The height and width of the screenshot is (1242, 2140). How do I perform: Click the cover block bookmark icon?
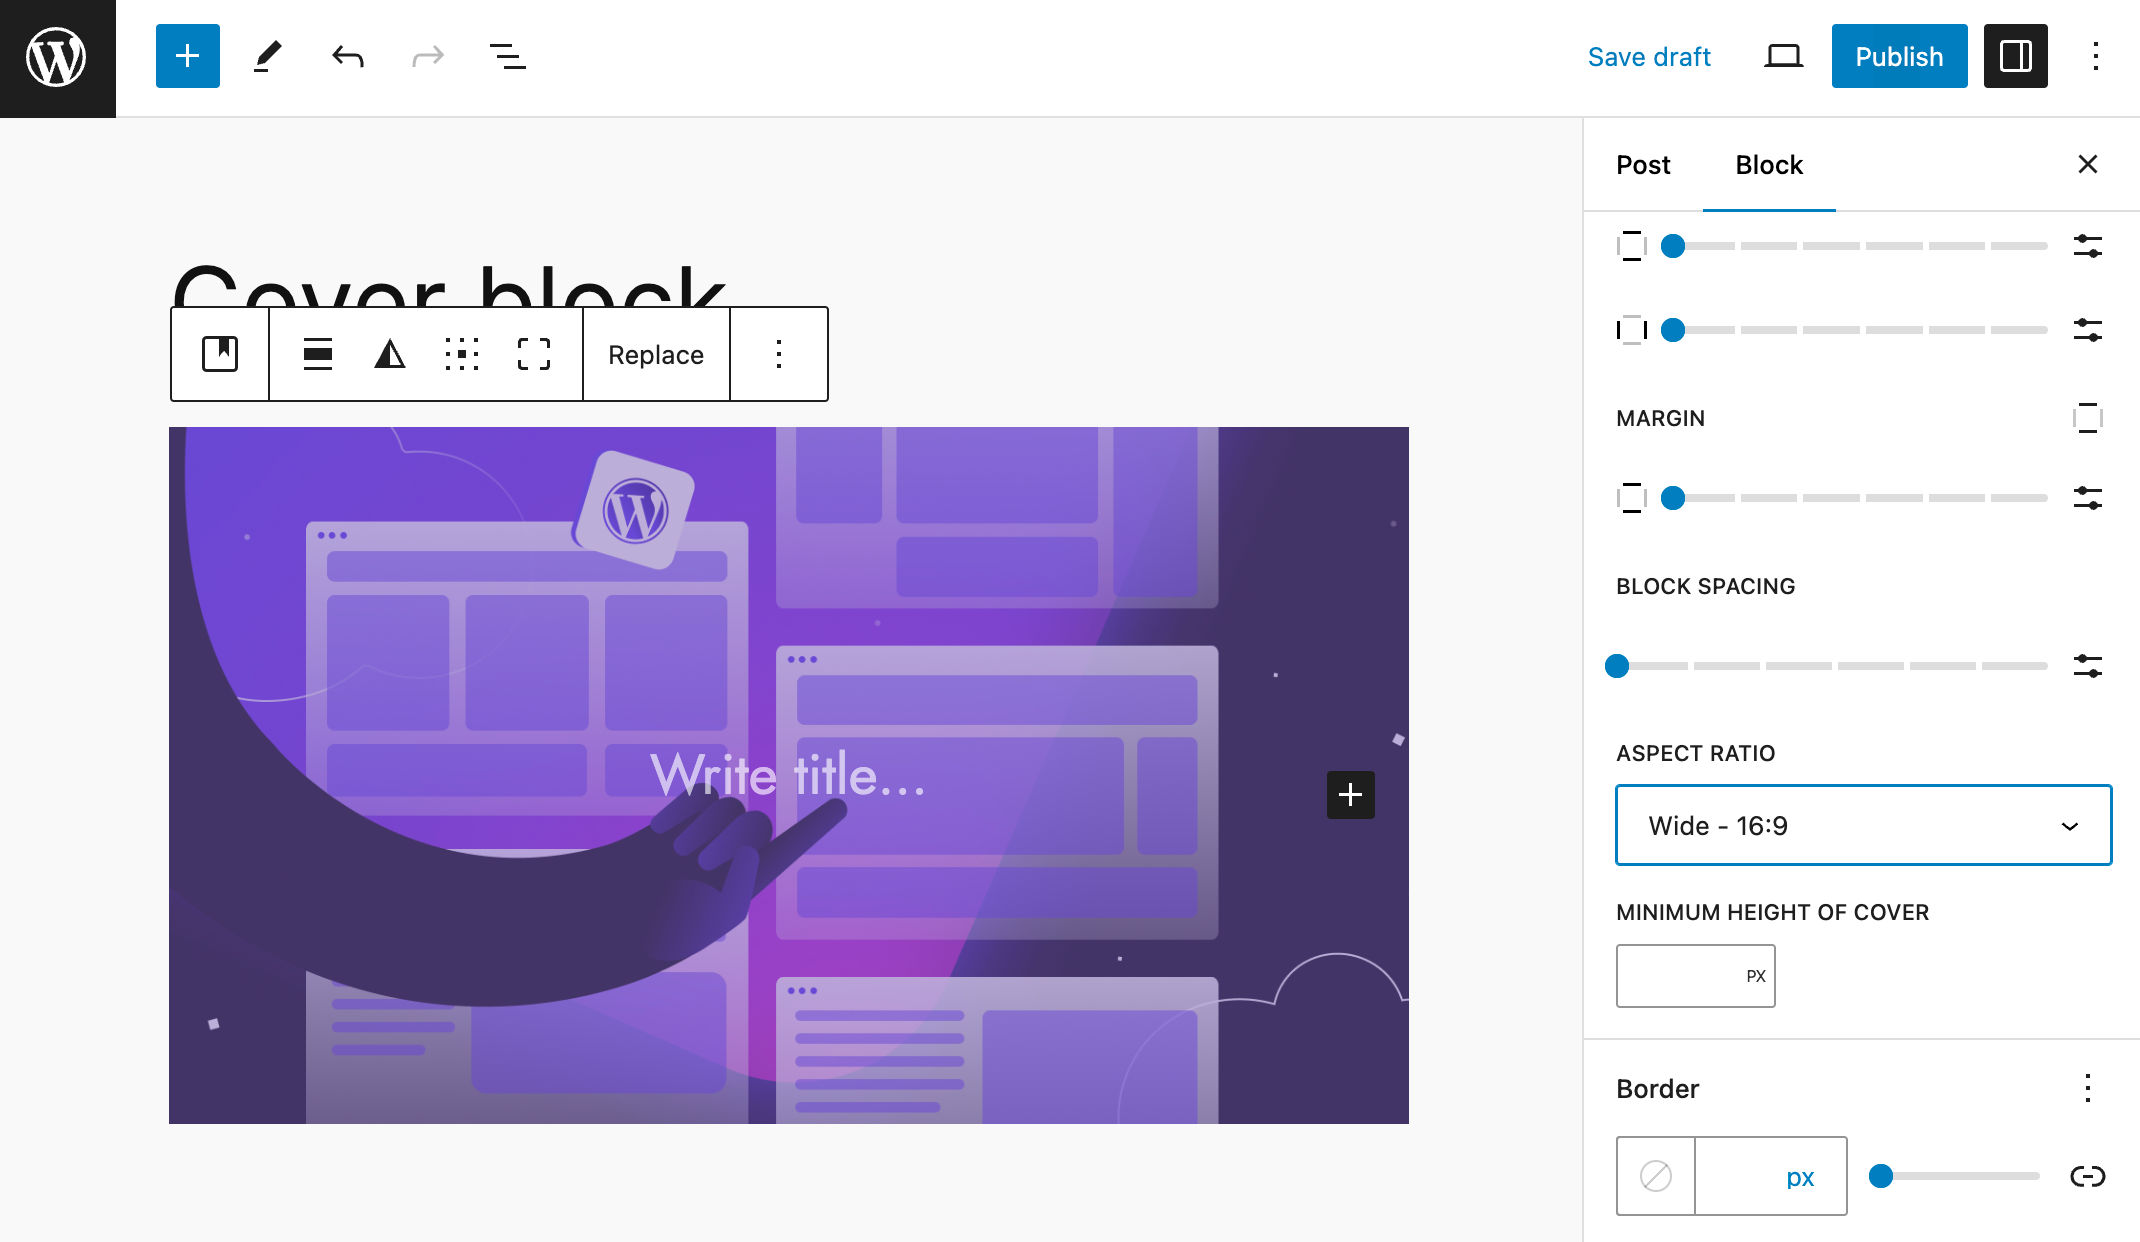pos(219,353)
